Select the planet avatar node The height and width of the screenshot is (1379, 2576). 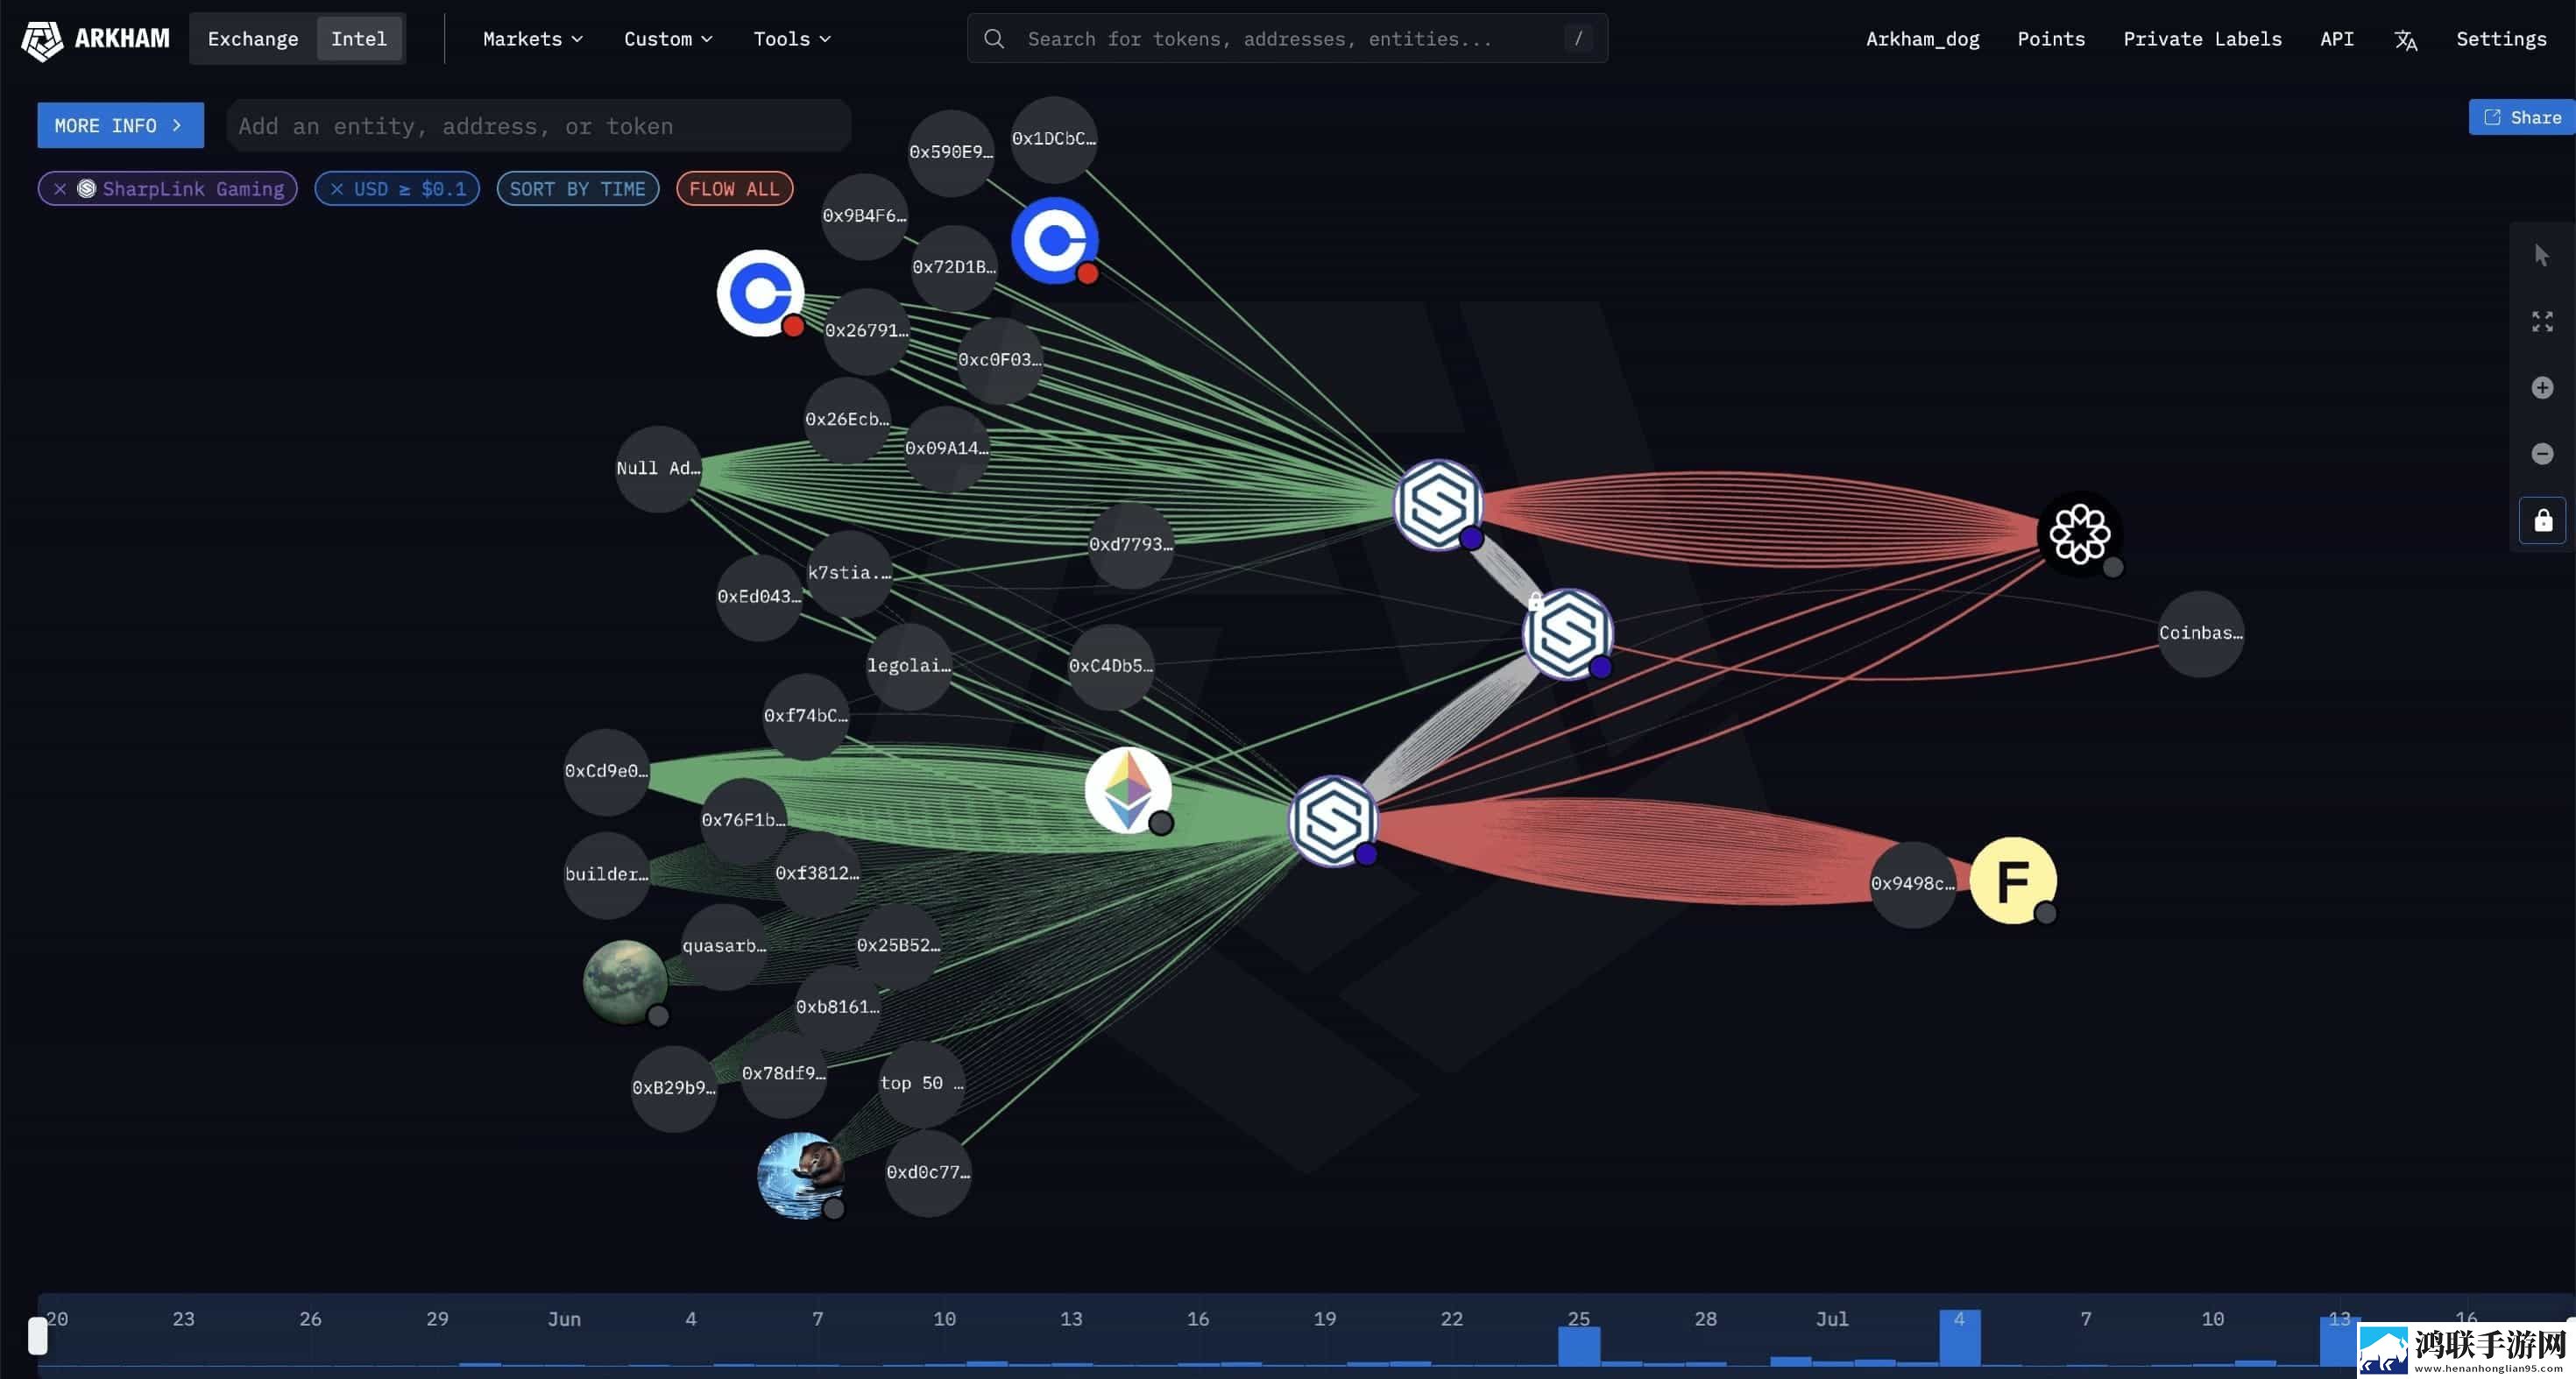[625, 982]
